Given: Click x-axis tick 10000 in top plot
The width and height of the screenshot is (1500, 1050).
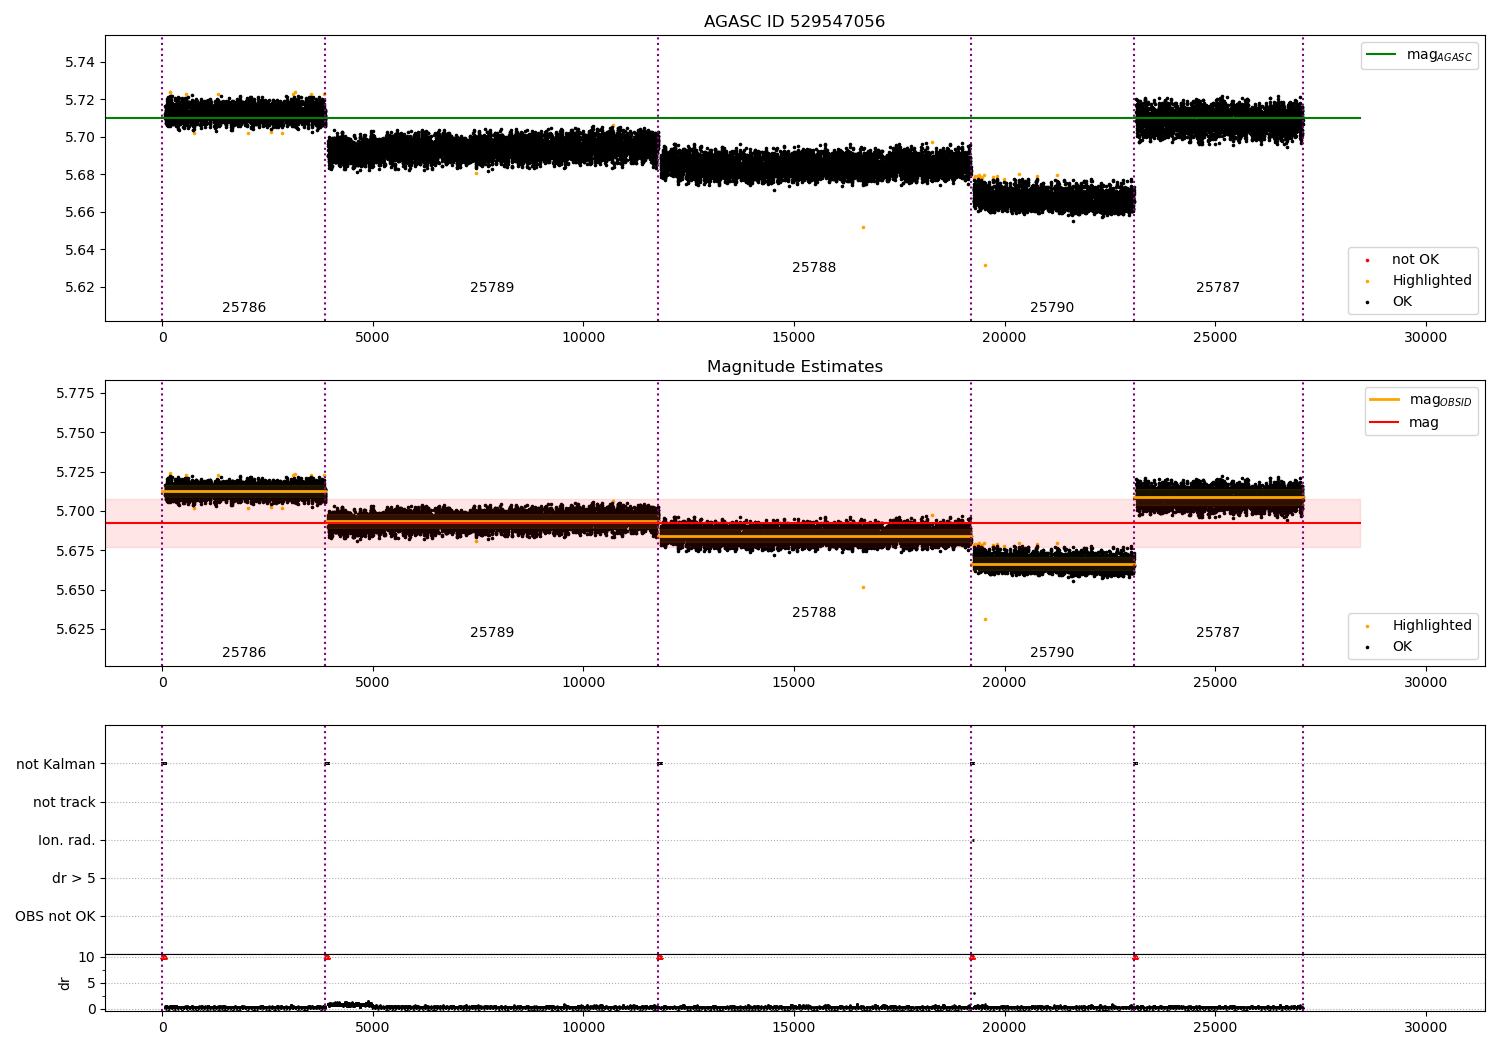Looking at the screenshot, I should 583,337.
